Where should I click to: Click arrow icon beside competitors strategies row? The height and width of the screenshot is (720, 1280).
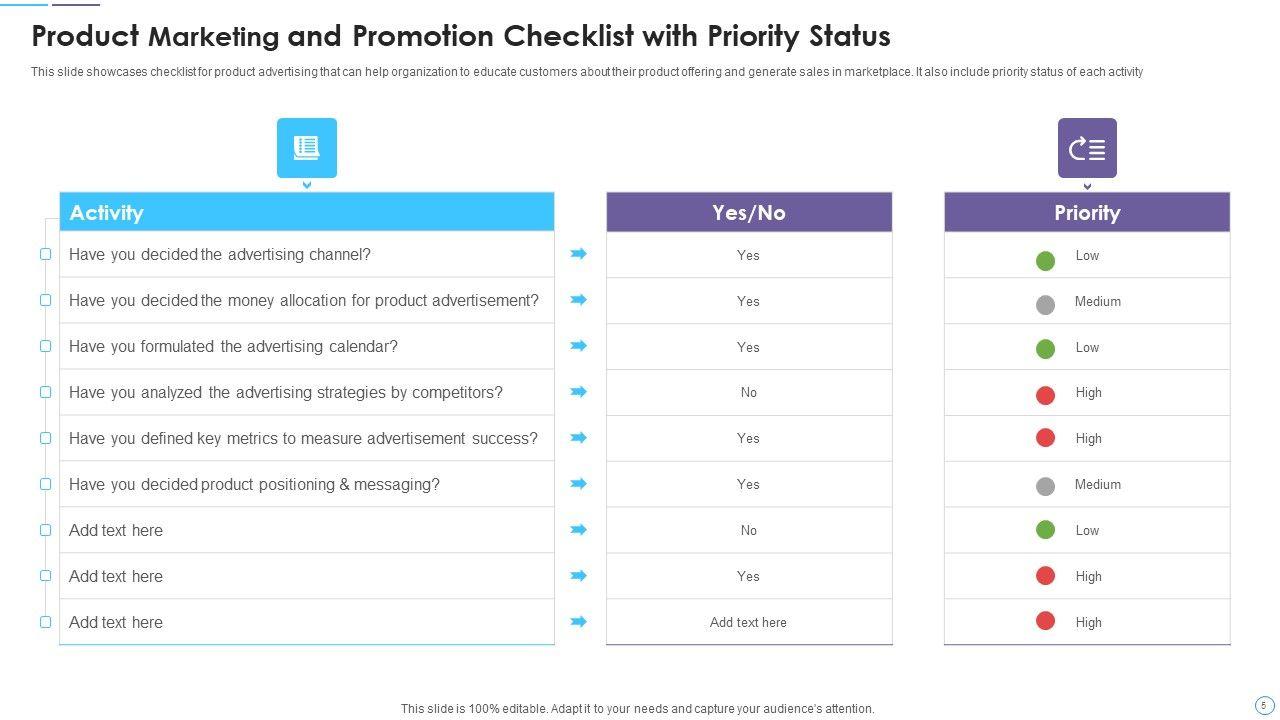(578, 392)
